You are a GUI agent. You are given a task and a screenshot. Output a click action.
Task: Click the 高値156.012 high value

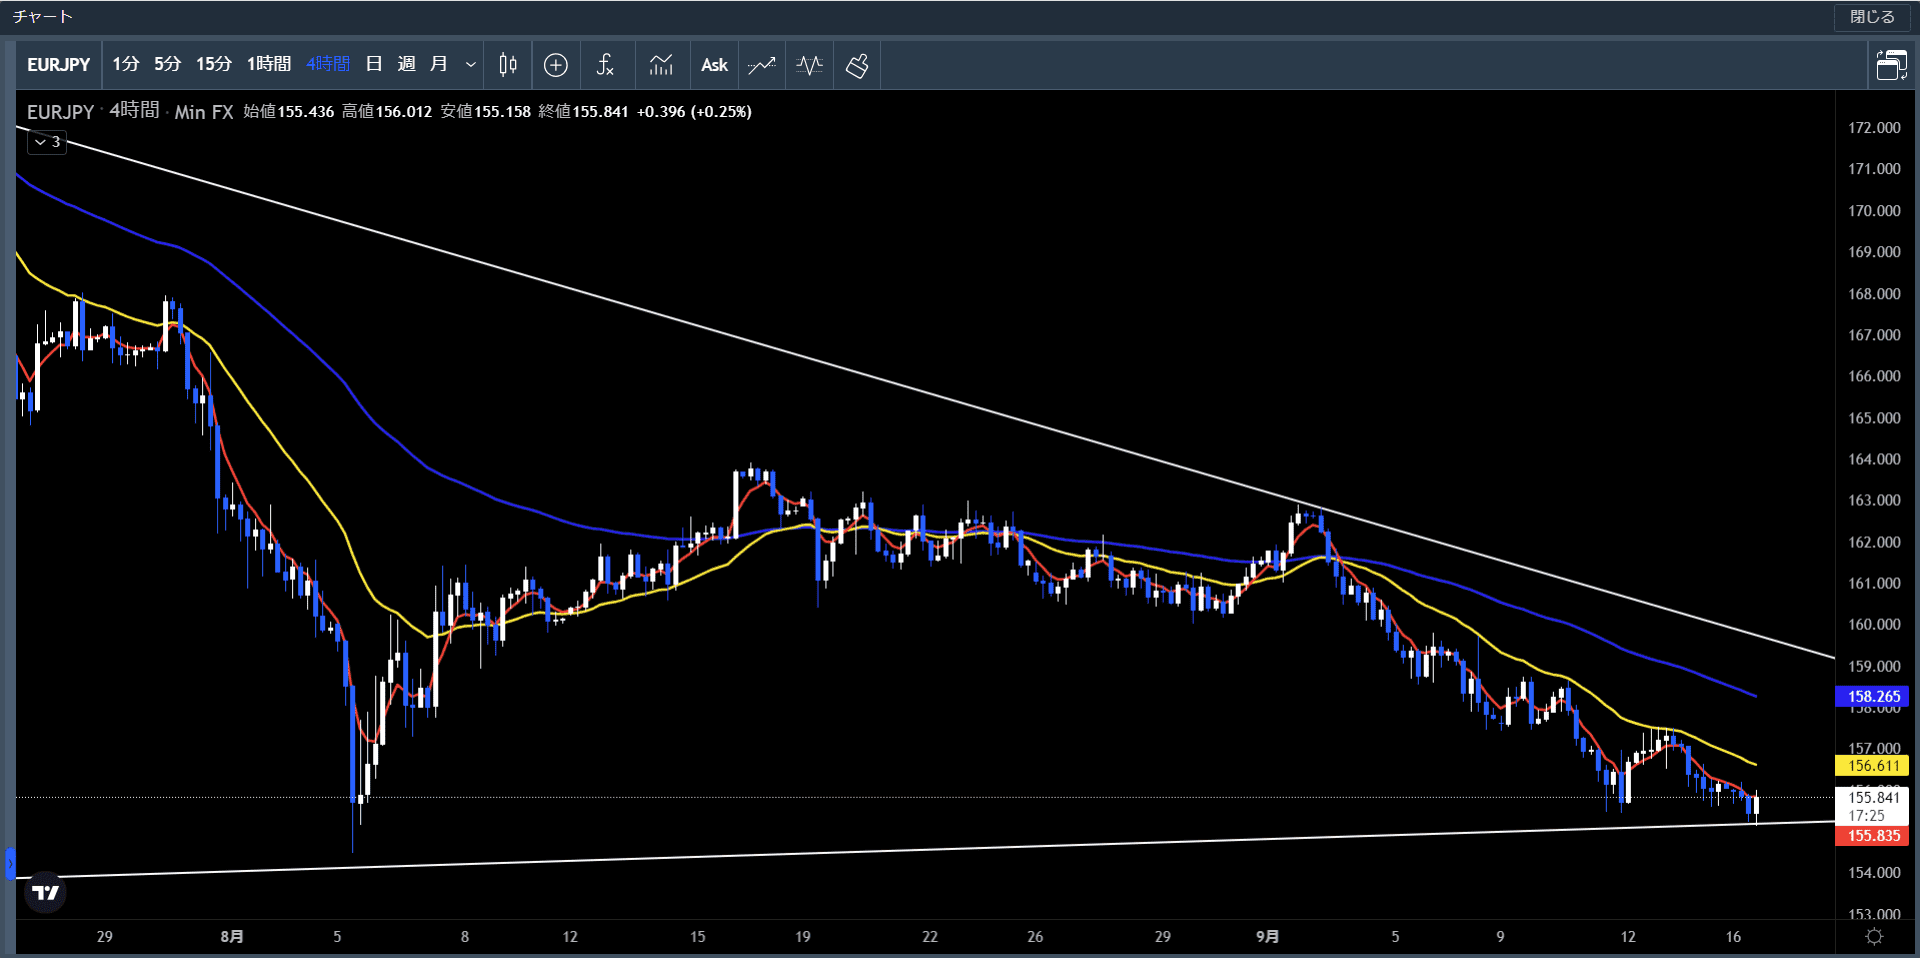(x=387, y=112)
